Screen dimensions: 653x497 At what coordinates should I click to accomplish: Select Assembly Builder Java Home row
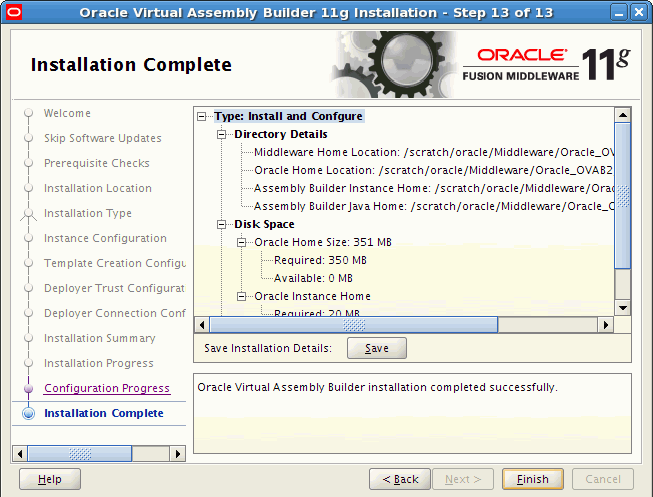click(x=434, y=206)
